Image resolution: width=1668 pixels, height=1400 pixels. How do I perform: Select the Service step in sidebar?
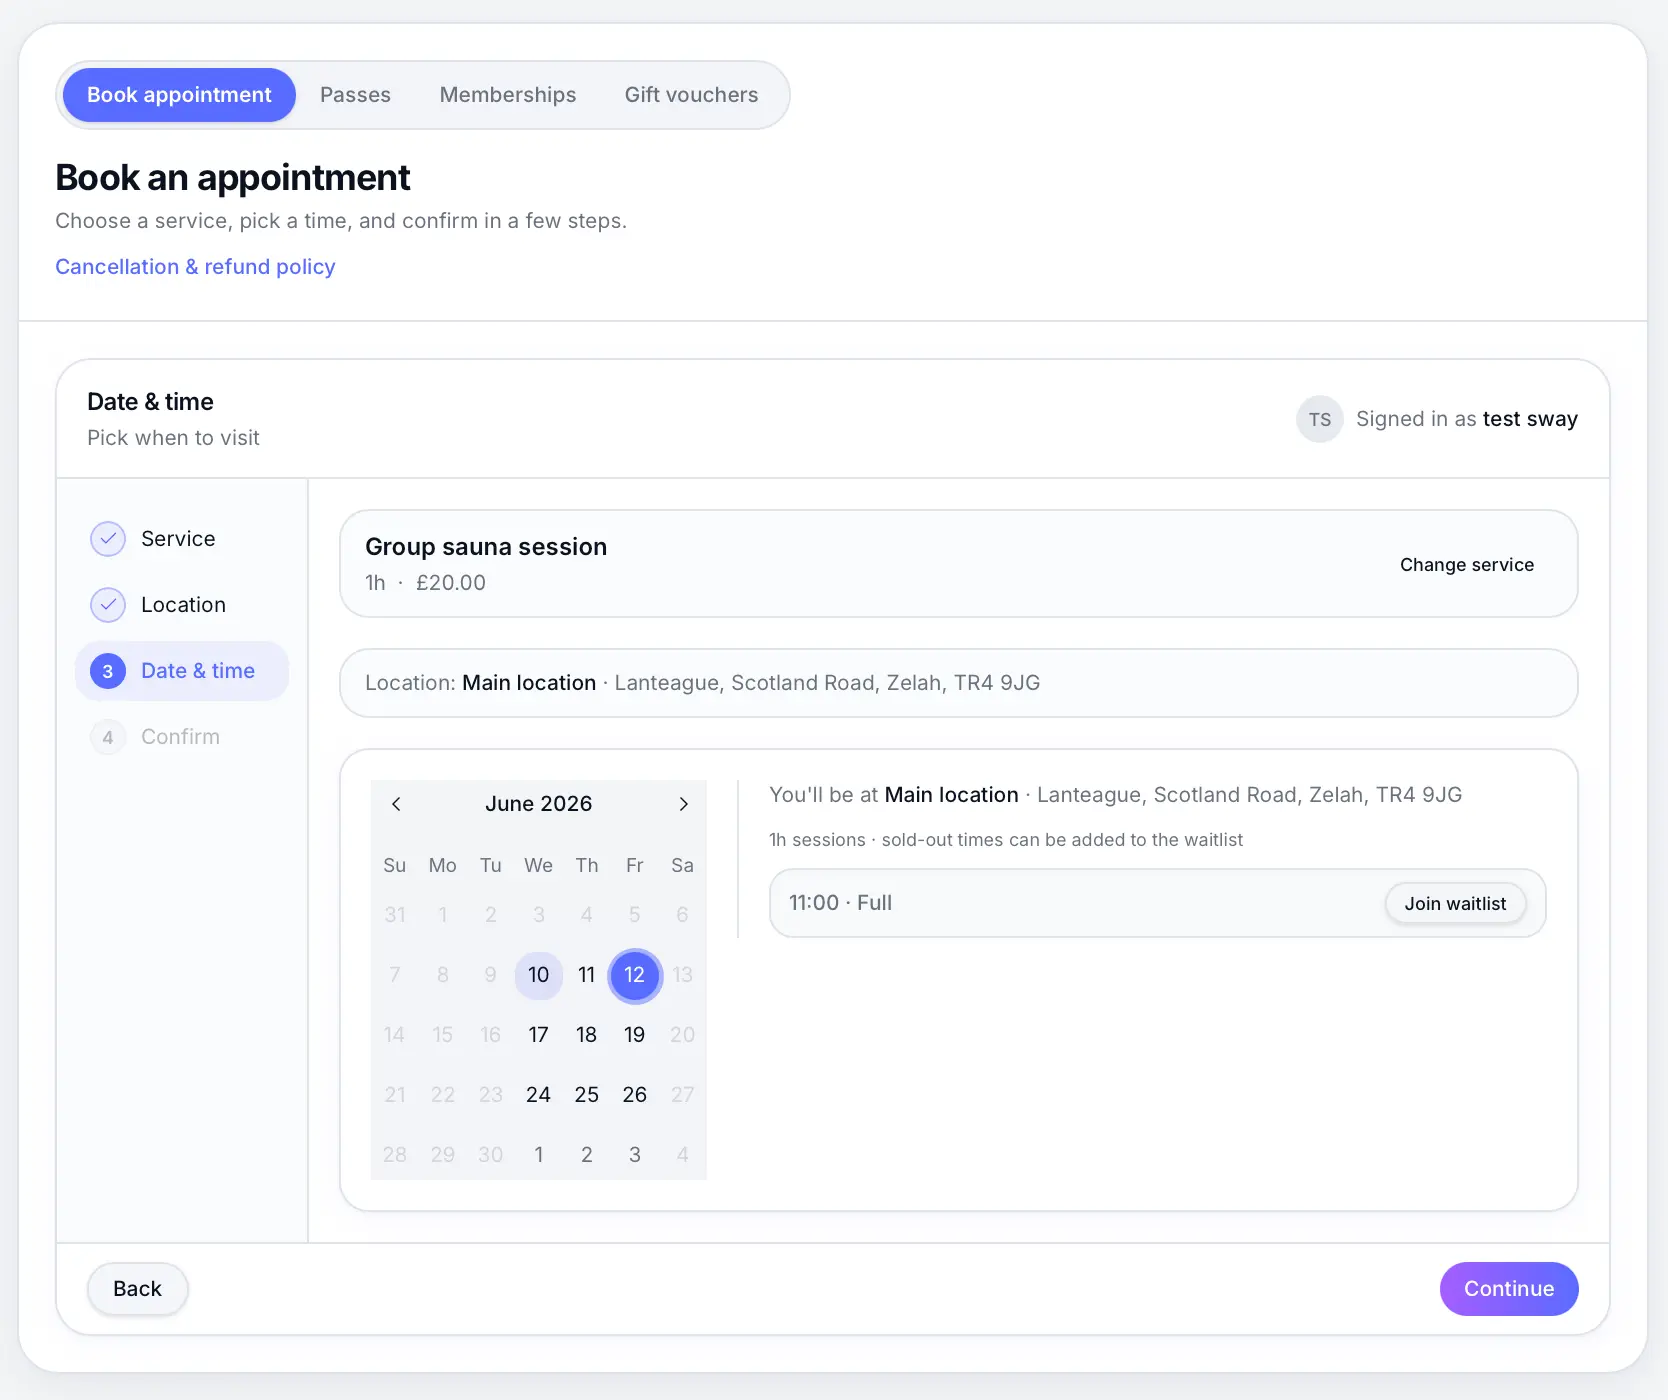(182, 539)
